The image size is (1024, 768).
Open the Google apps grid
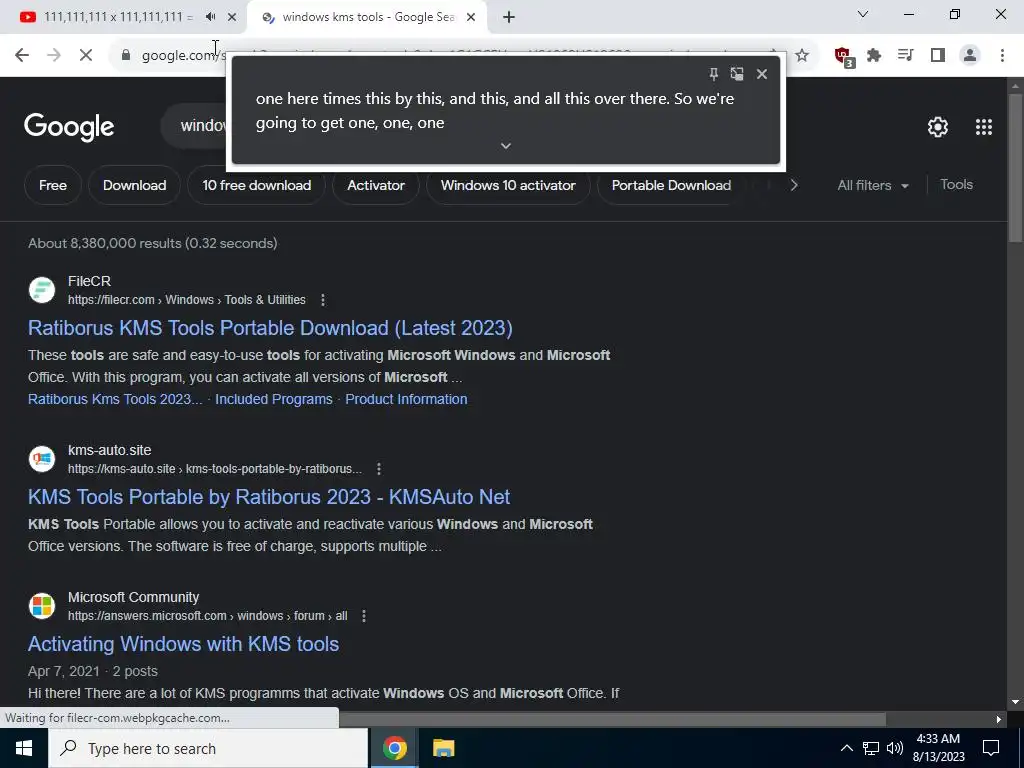click(984, 127)
